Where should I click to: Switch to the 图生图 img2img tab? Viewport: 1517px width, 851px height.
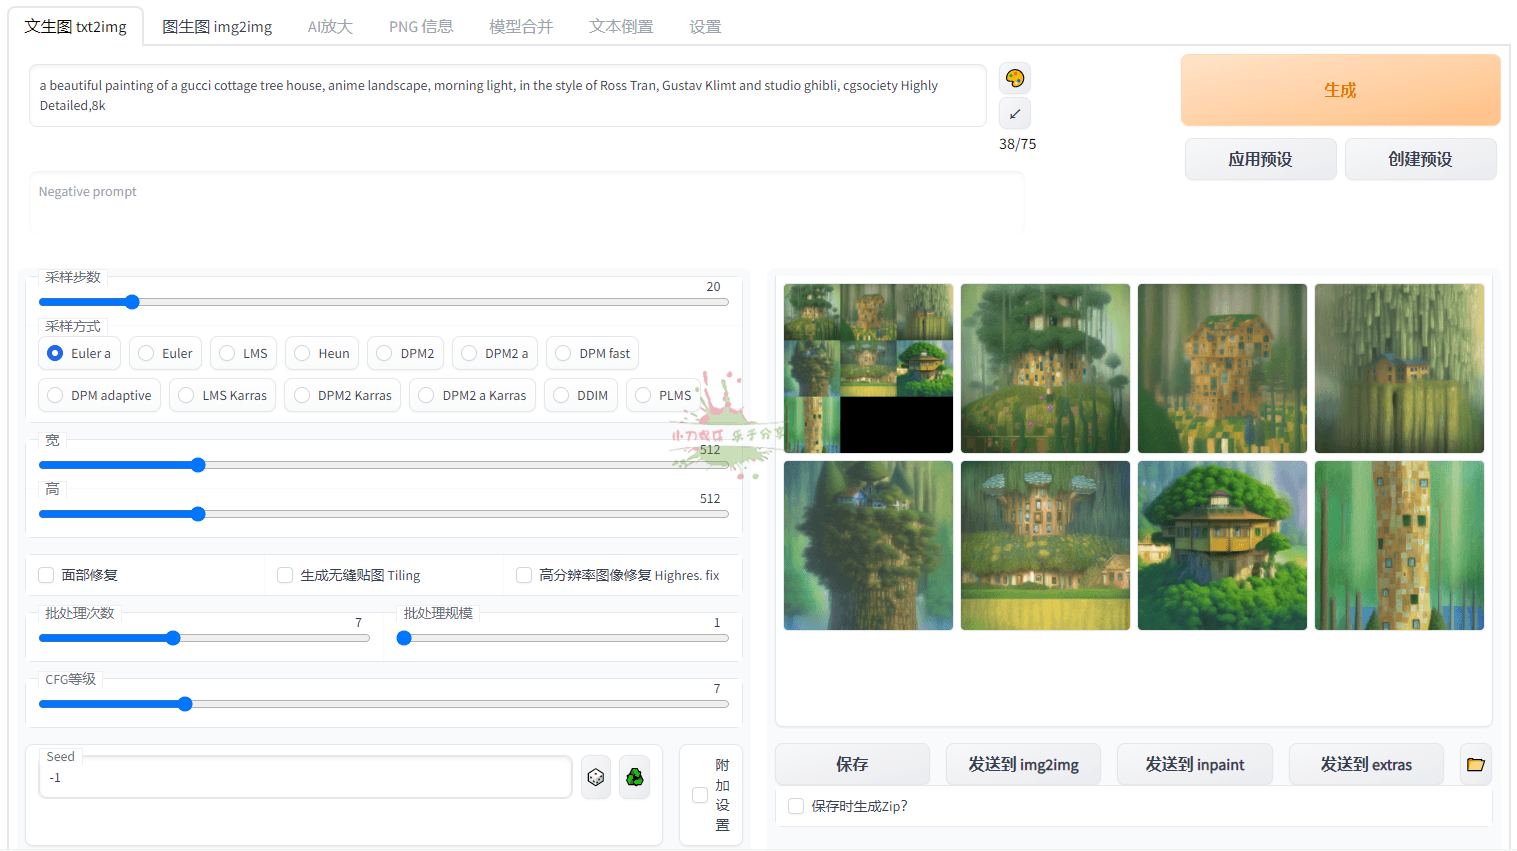coord(217,27)
